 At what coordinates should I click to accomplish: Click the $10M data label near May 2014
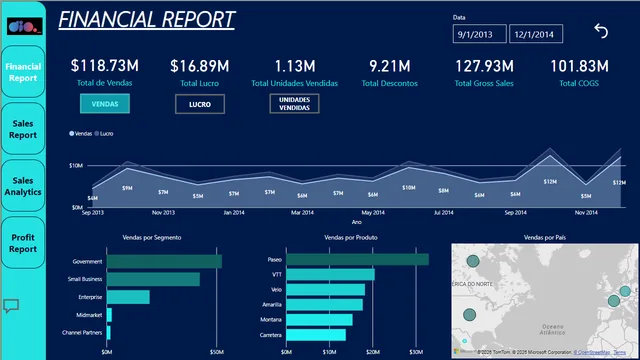tap(409, 188)
